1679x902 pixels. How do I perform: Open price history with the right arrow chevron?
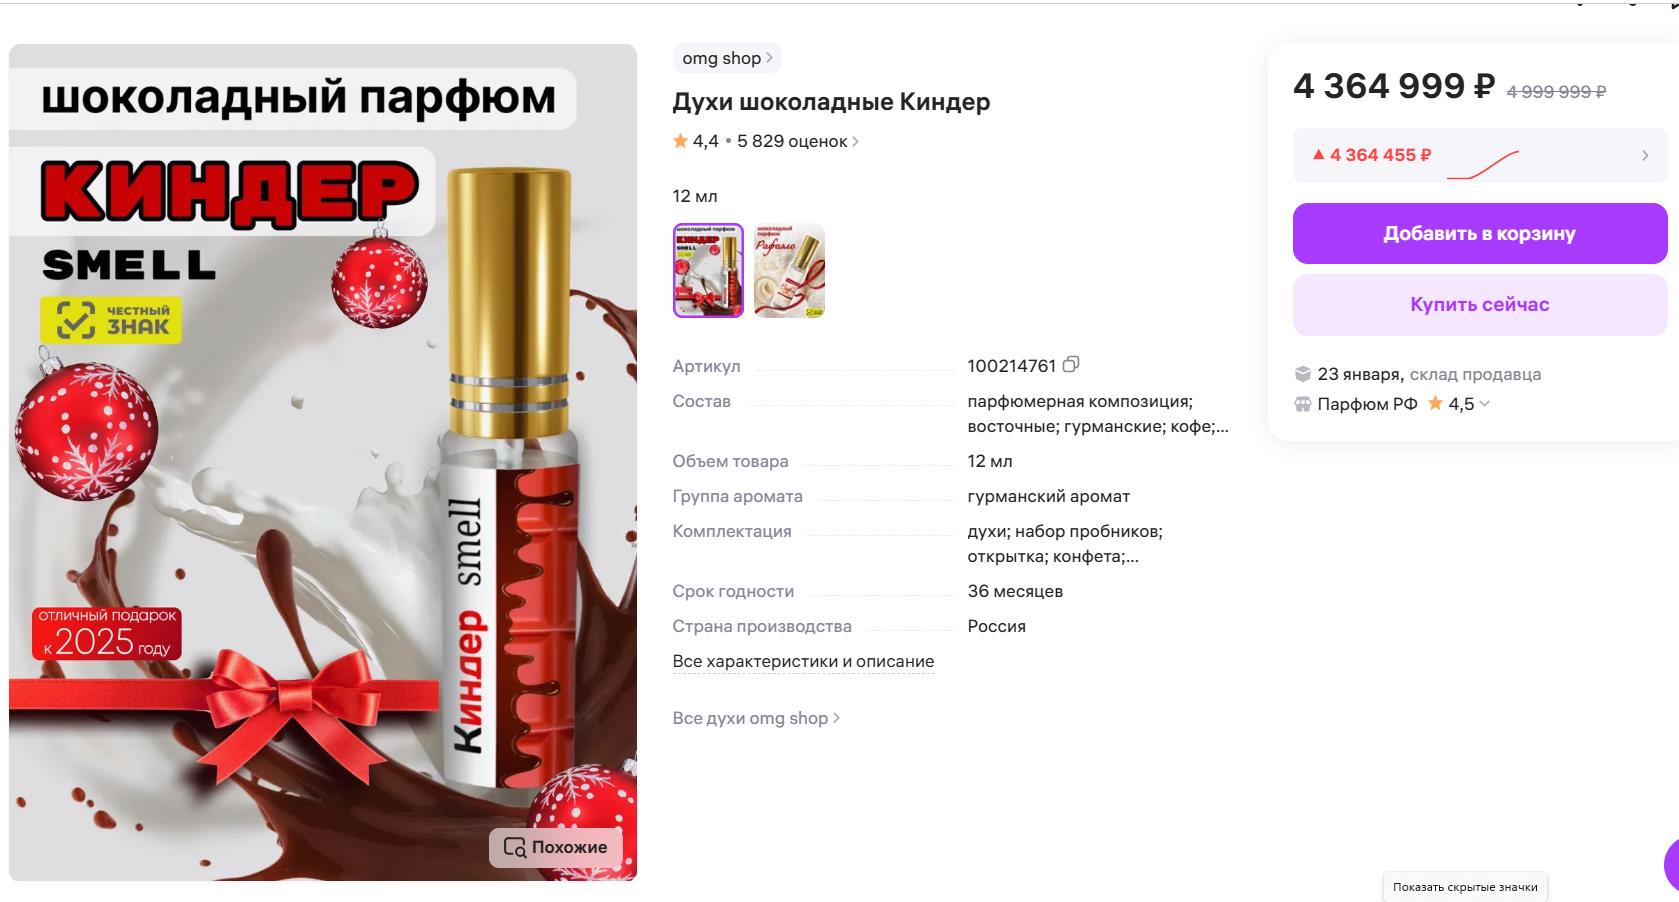point(1645,156)
